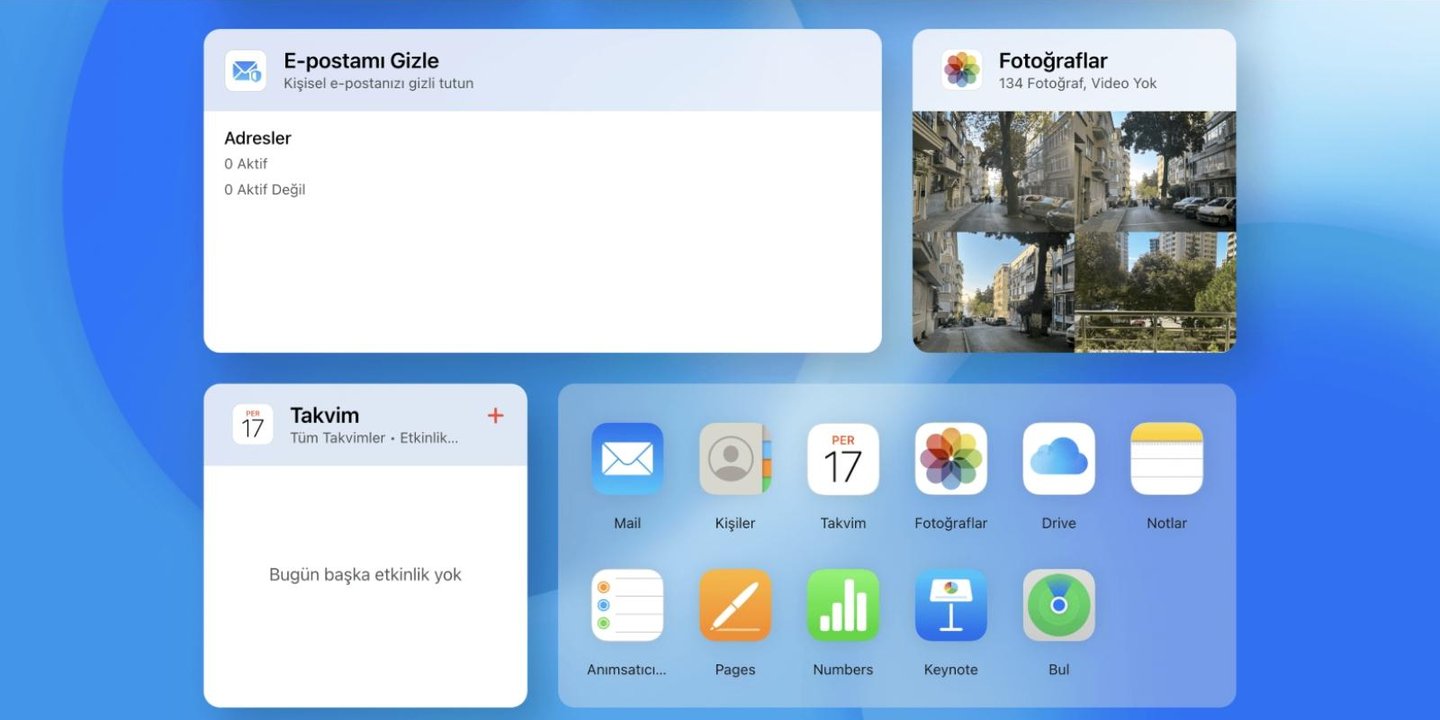Open the Mail app icon
The width and height of the screenshot is (1440, 720).
tap(627, 459)
